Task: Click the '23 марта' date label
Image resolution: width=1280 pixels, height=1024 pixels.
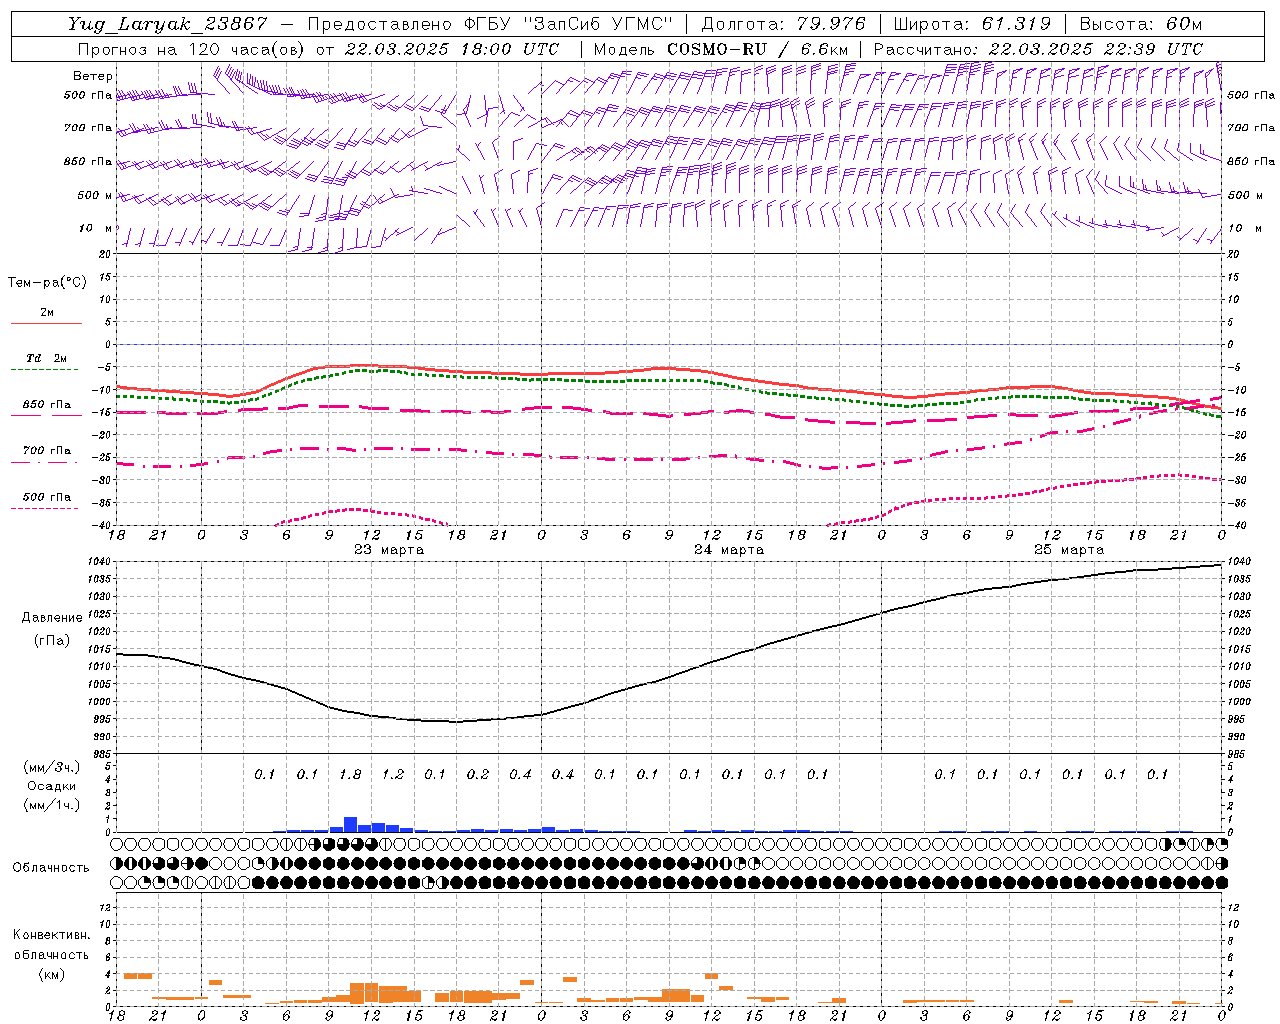Action: point(389,549)
